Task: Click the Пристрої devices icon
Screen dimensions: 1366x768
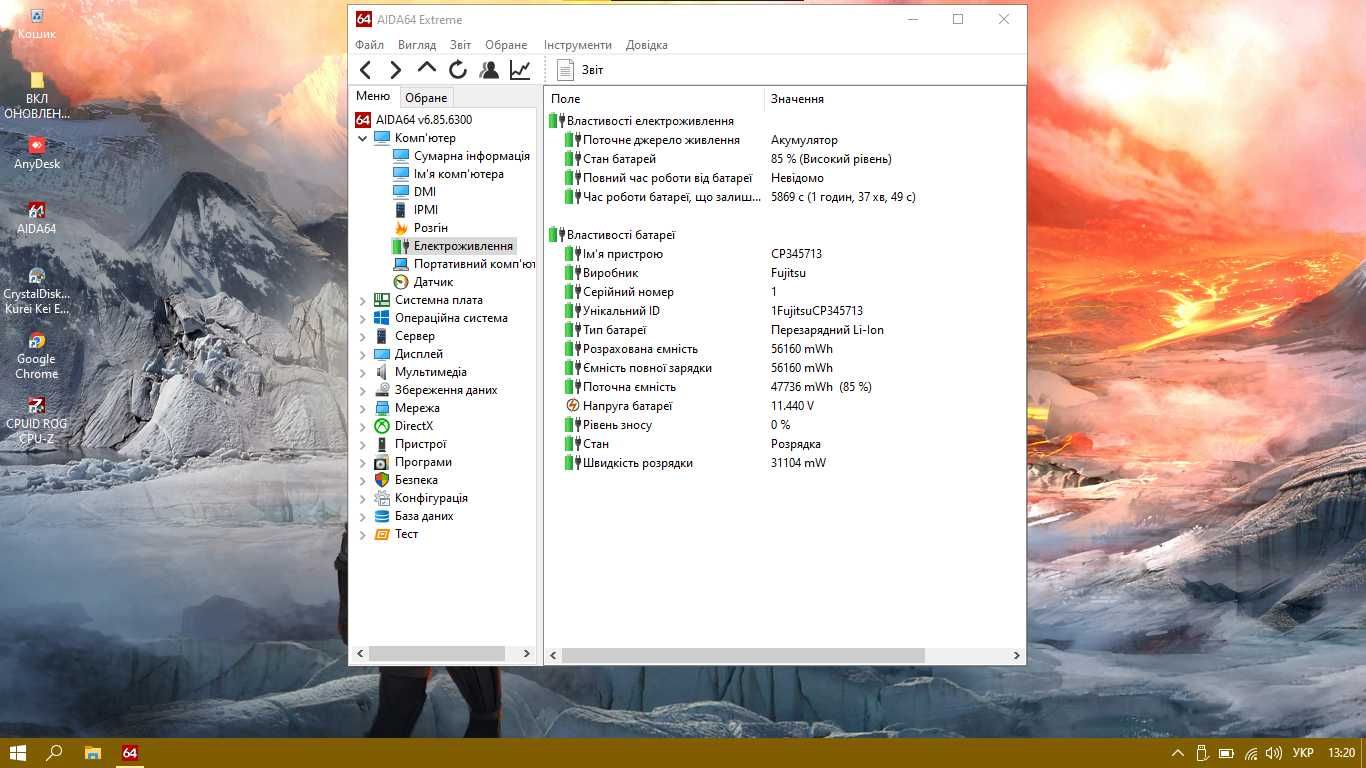Action: (382, 444)
